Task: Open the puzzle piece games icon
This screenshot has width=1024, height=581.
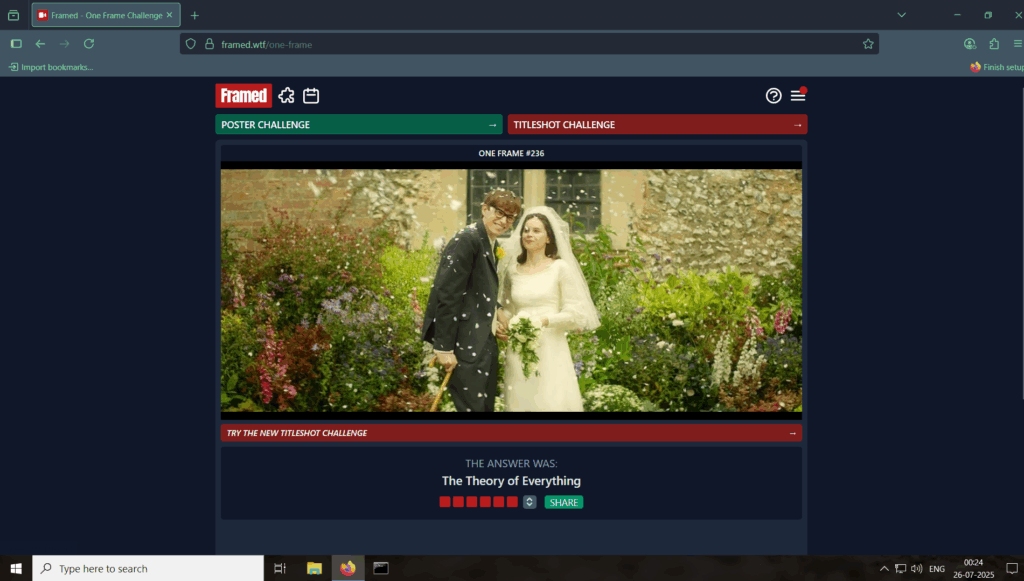Action: click(287, 96)
